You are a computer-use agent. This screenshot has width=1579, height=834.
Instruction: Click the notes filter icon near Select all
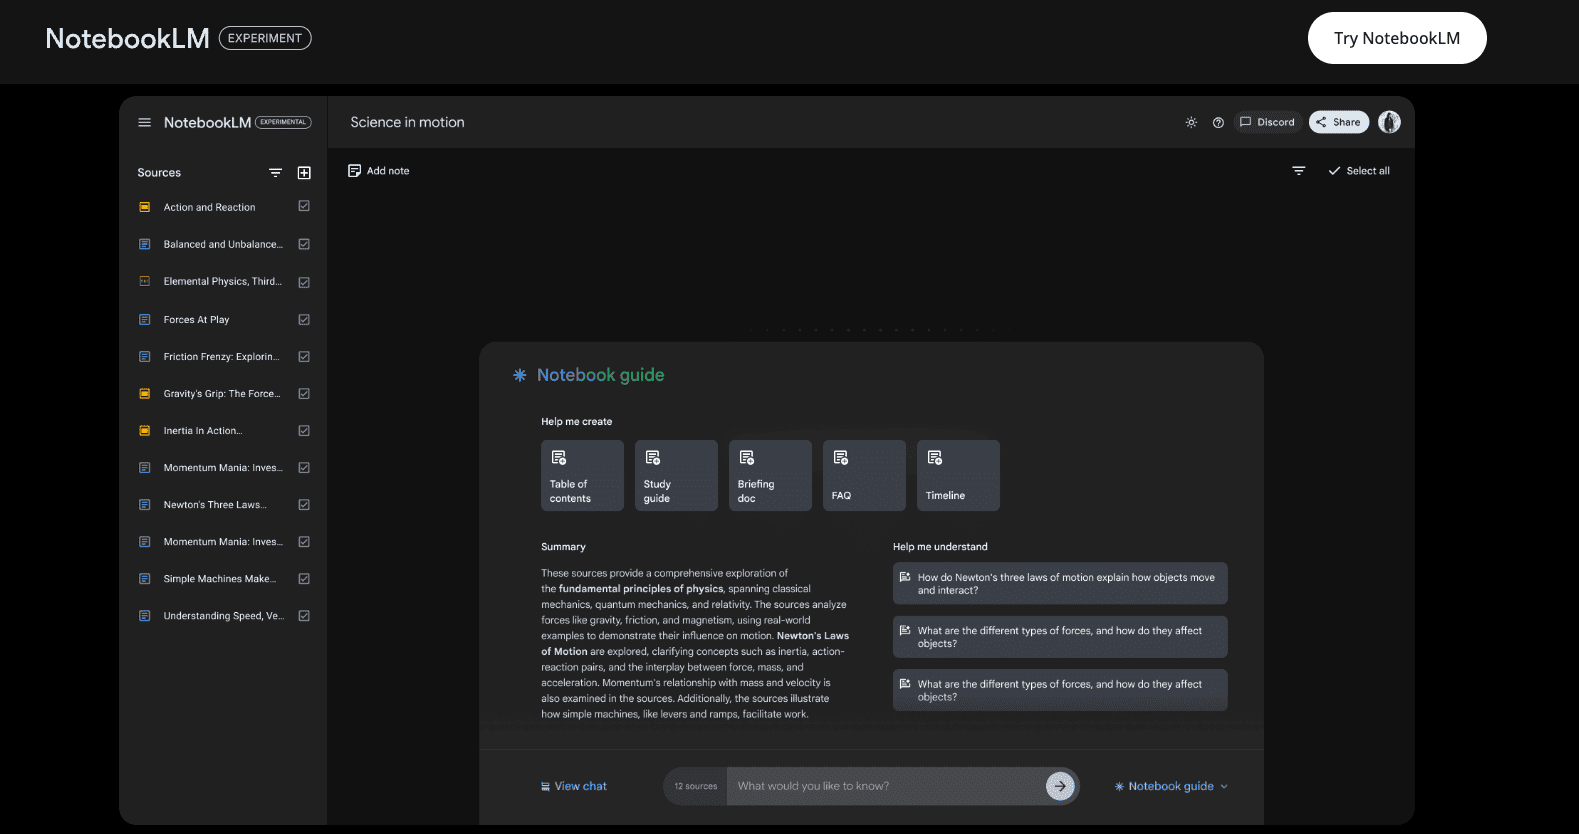pyautogui.click(x=1299, y=171)
